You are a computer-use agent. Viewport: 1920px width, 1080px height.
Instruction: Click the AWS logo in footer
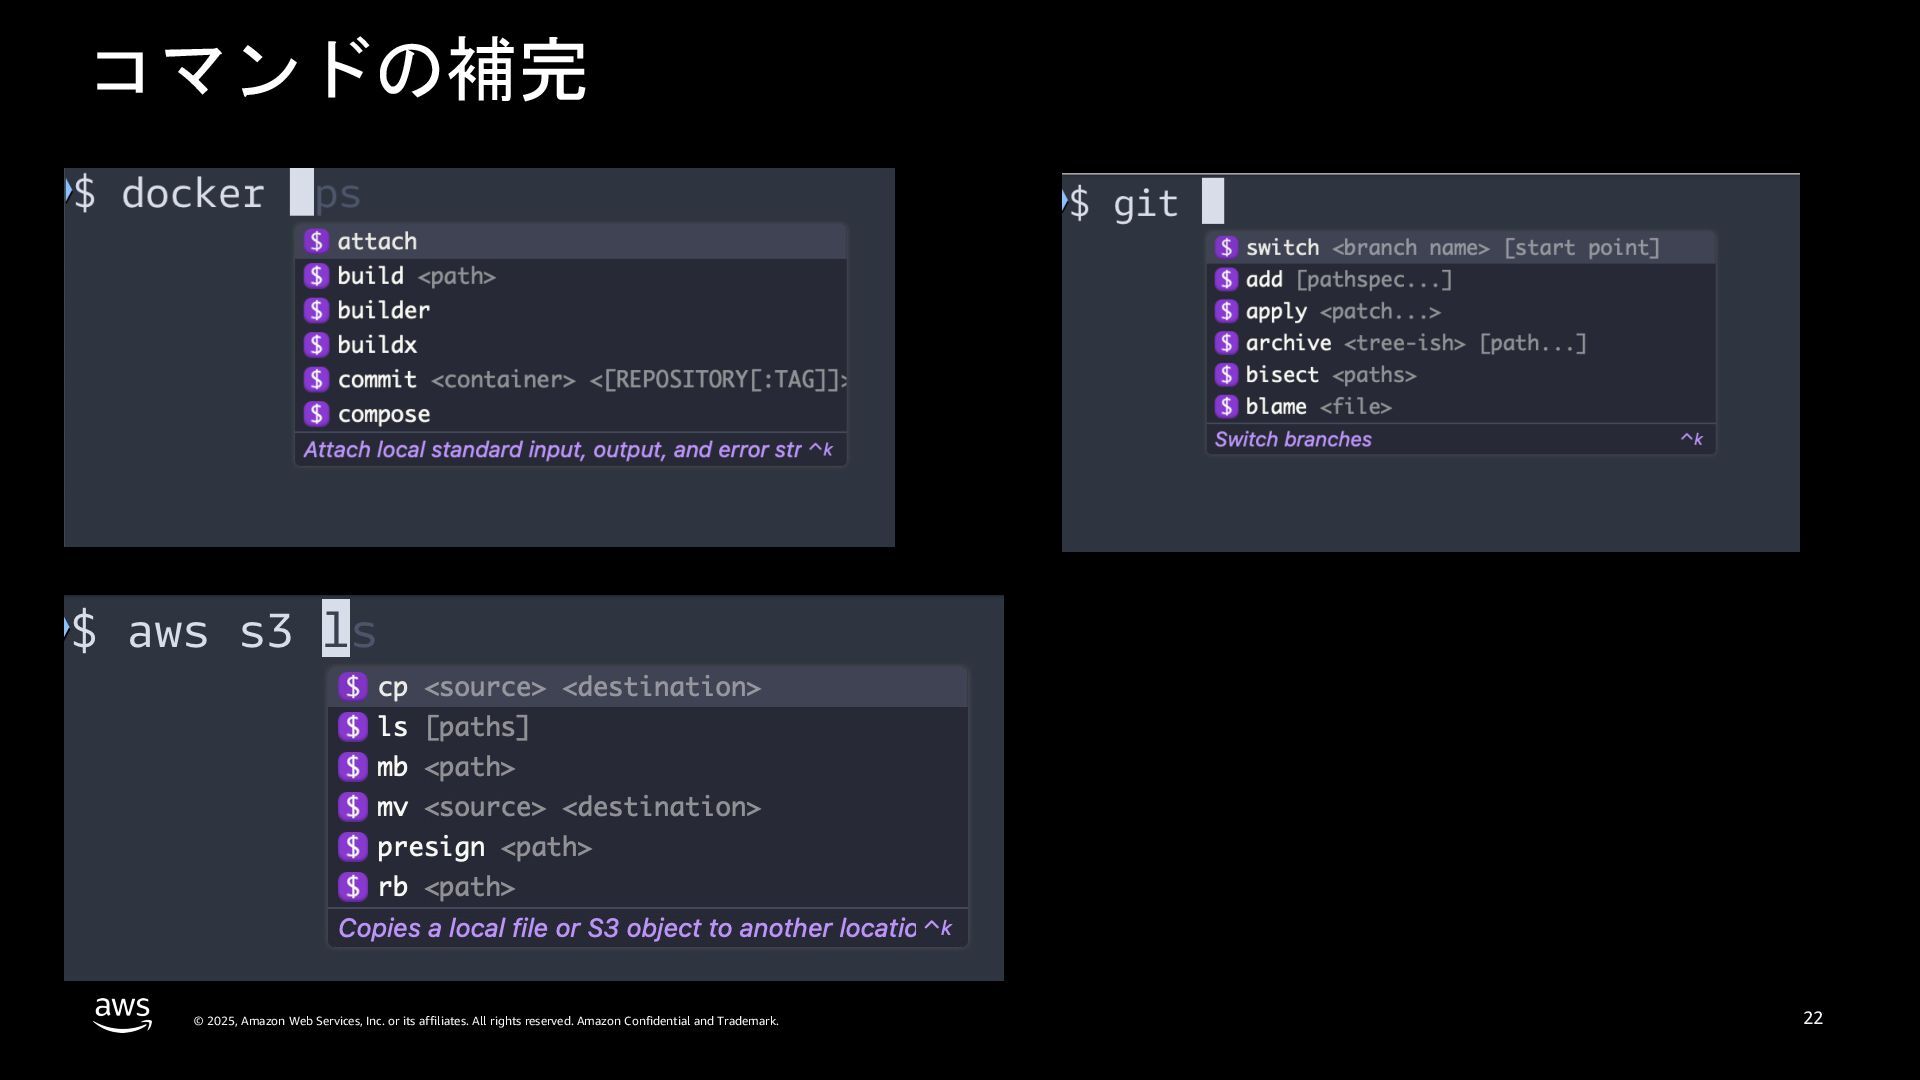pos(122,1014)
